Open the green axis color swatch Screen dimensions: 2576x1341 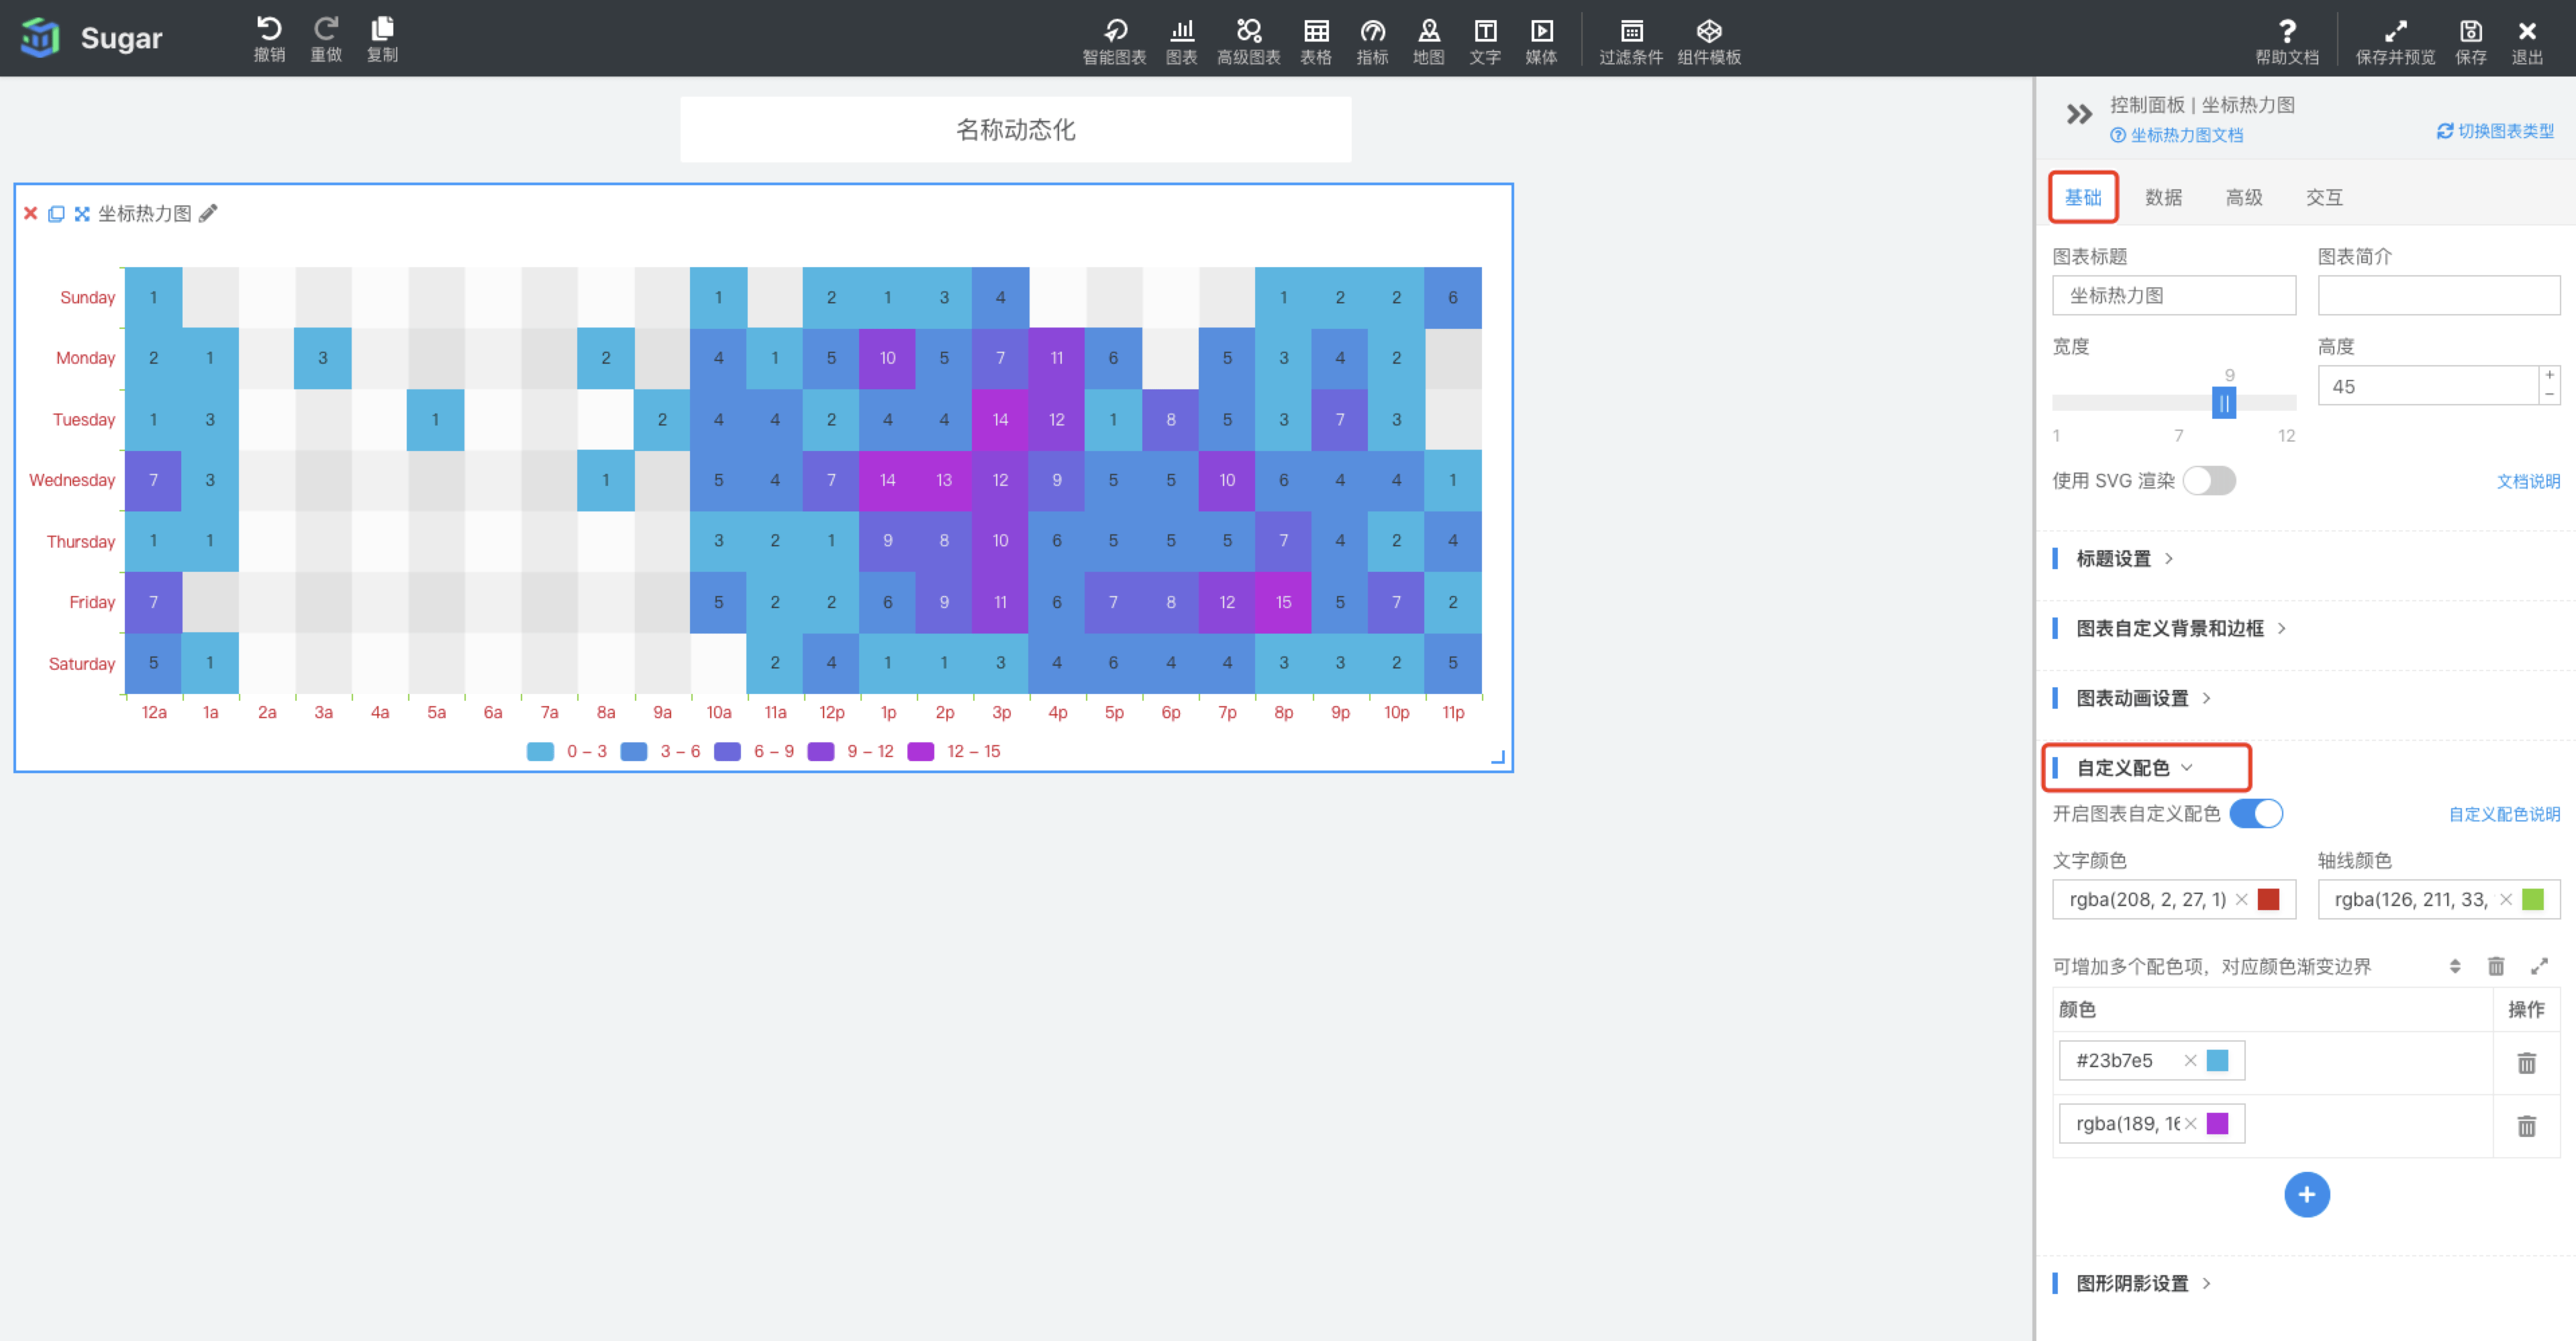click(2533, 899)
